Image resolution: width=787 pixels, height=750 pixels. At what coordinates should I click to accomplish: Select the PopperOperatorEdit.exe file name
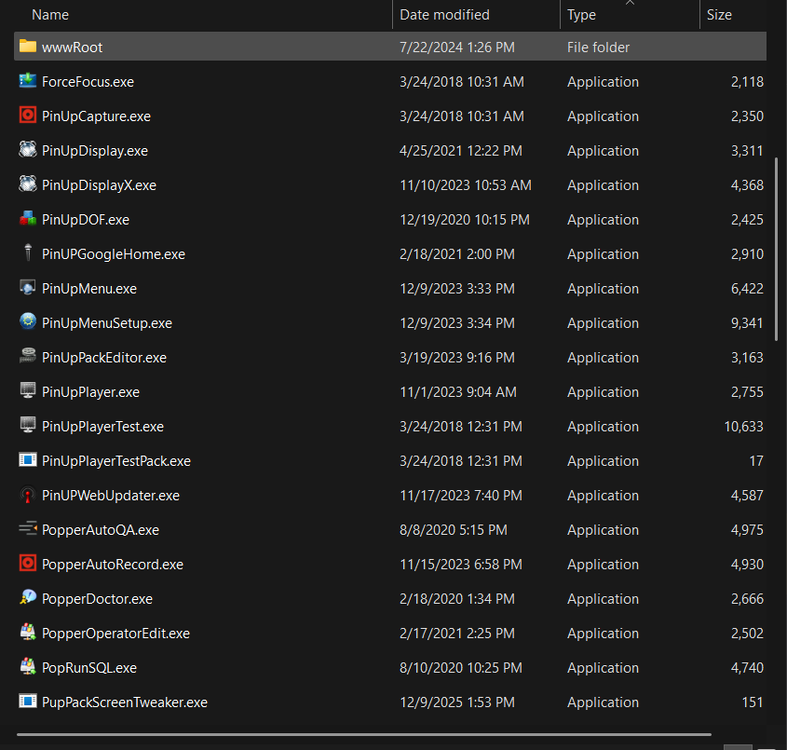coord(116,633)
